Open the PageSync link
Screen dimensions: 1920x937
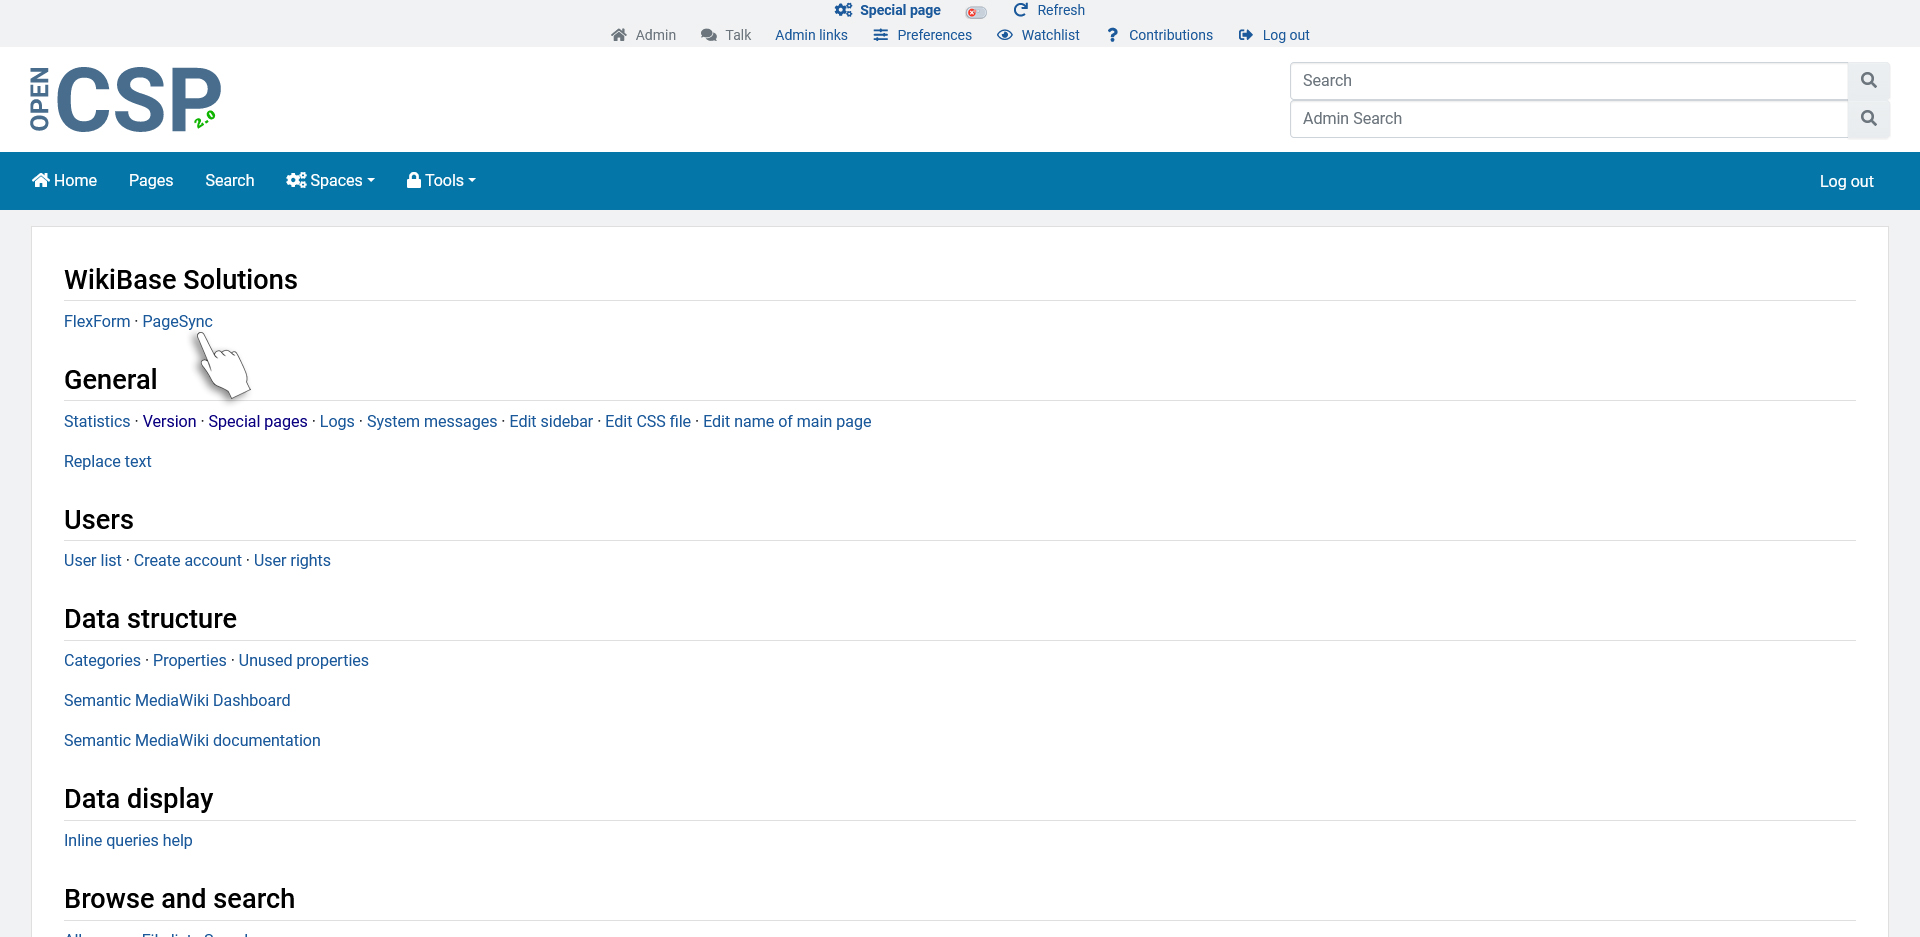177,321
